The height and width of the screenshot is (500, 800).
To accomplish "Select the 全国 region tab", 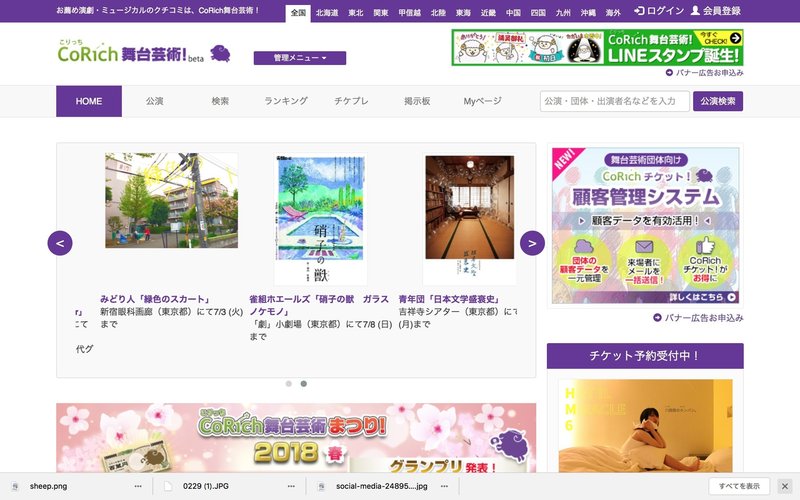I will click(298, 13).
